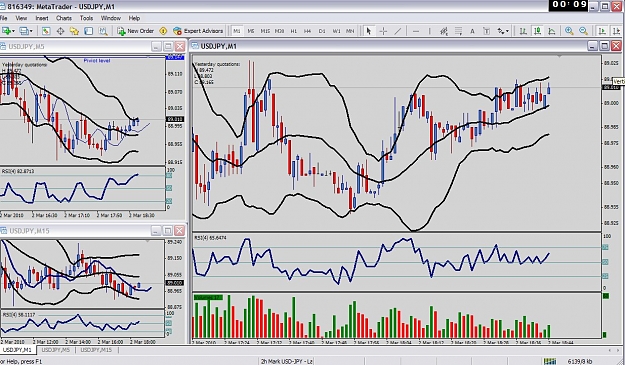Screen dimensions: 625x365
Task: Open the Tools menu
Action: (86, 18)
